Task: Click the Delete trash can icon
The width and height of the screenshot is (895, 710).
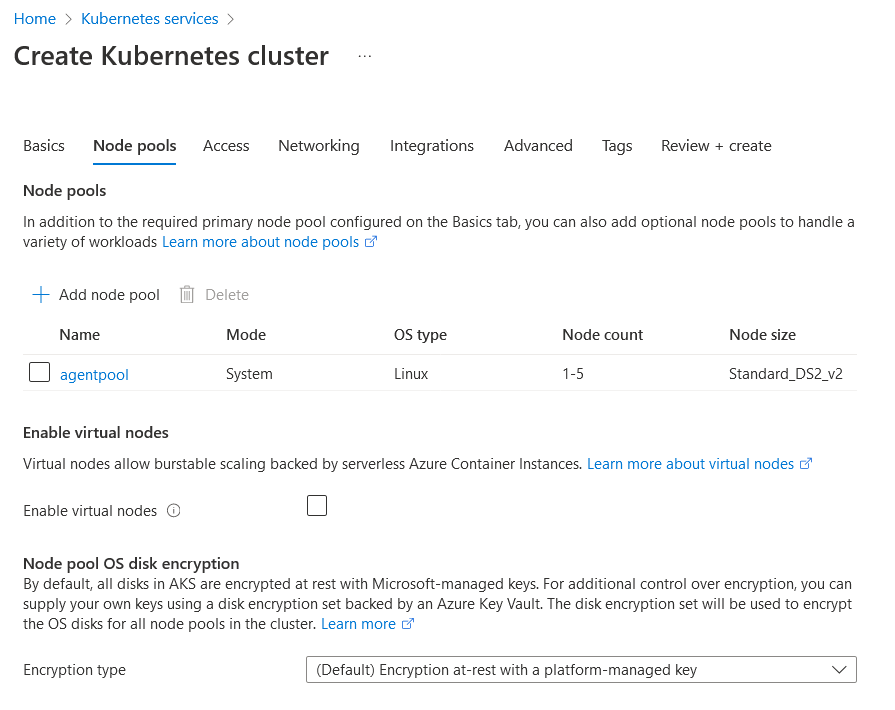Action: tap(186, 294)
